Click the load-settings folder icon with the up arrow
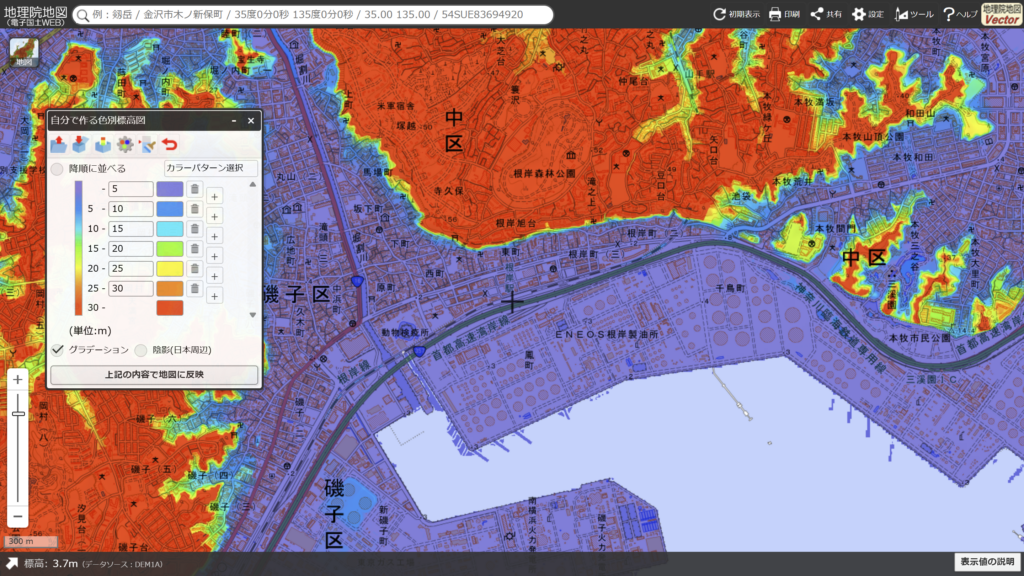The image size is (1024, 576). click(x=59, y=144)
